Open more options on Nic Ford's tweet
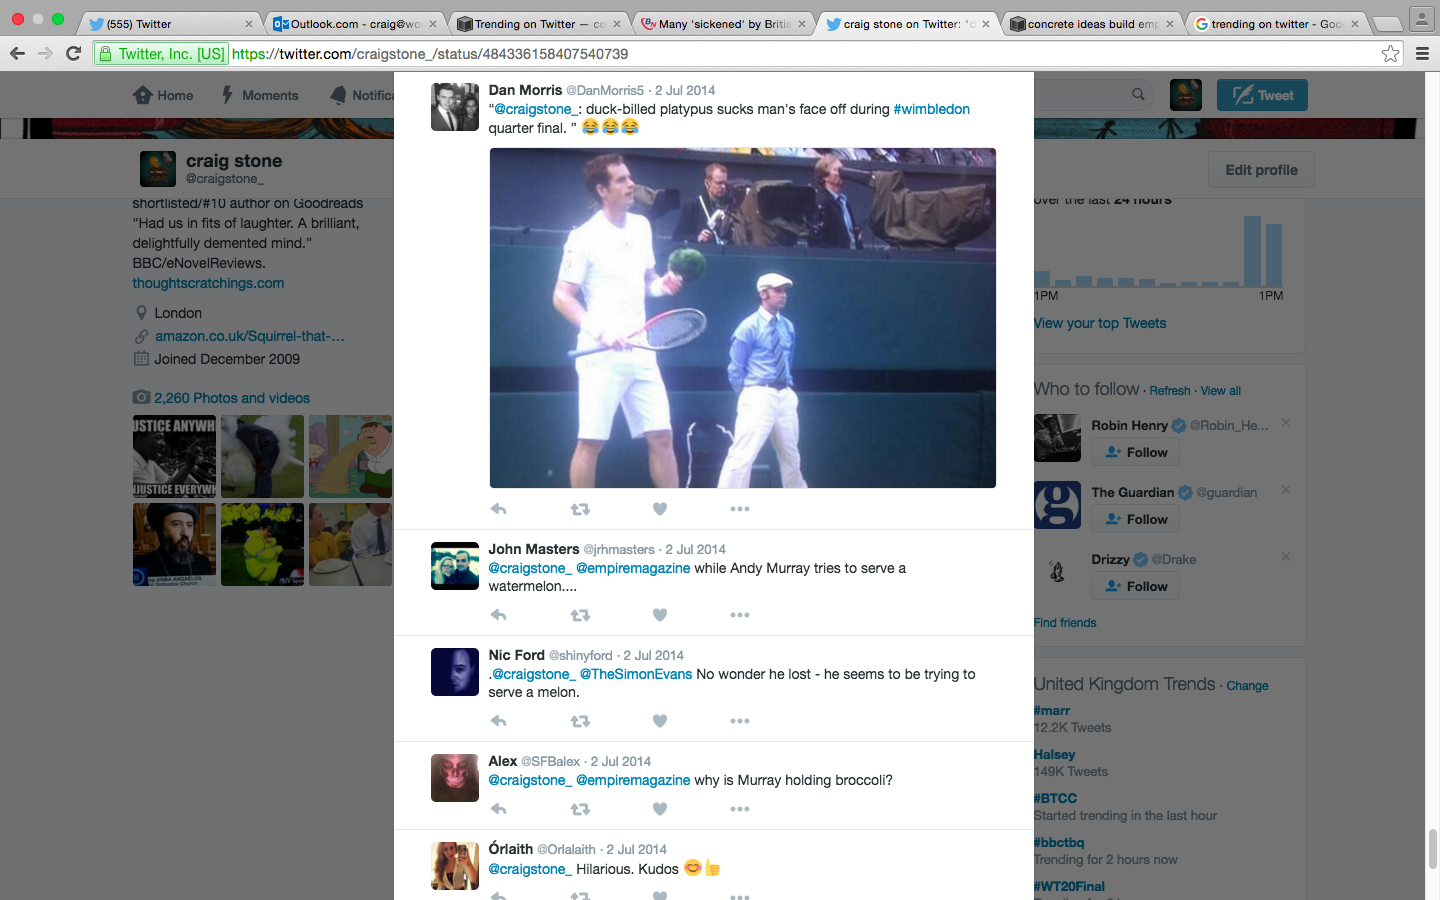 coord(740,721)
